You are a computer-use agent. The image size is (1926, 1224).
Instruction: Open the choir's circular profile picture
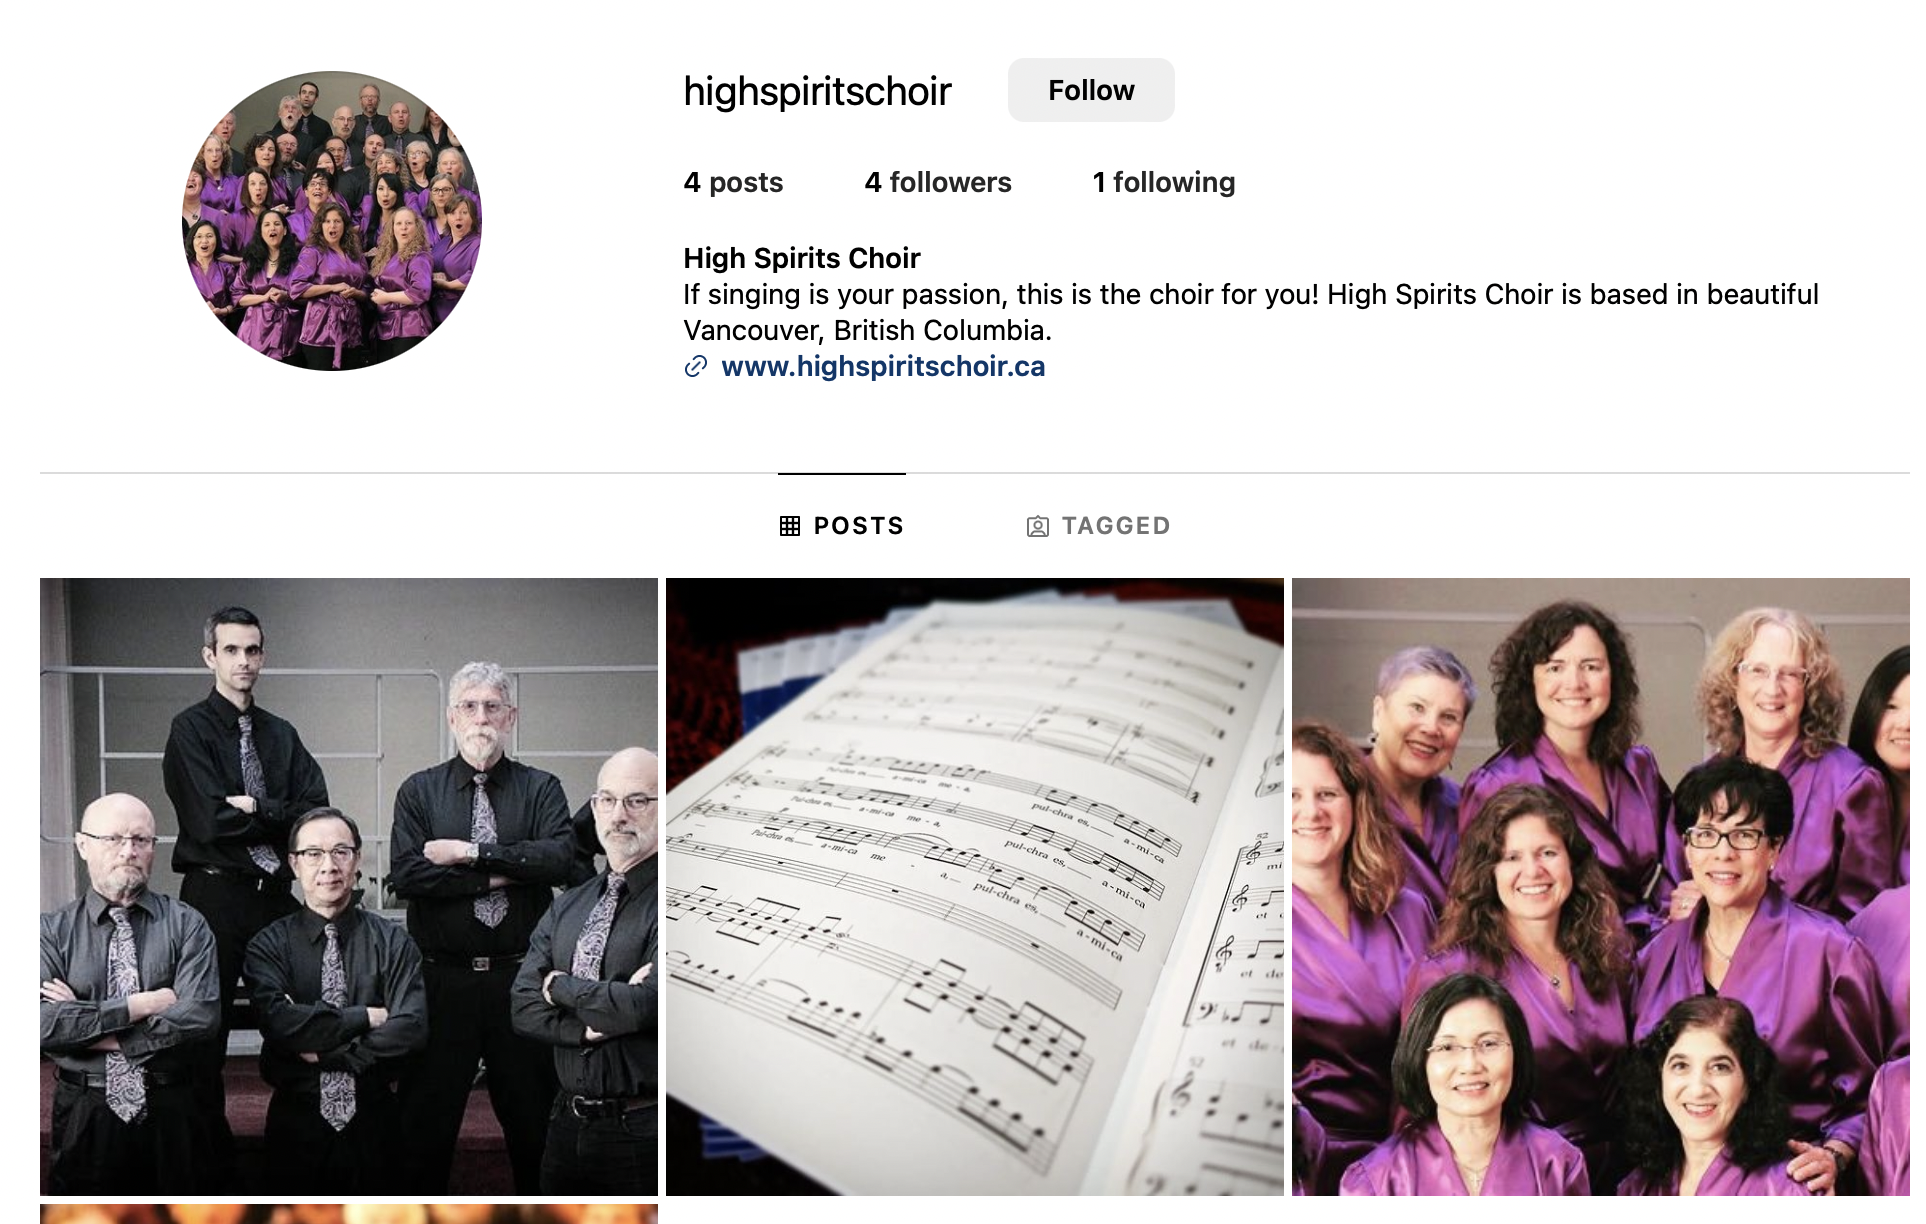pos(332,221)
